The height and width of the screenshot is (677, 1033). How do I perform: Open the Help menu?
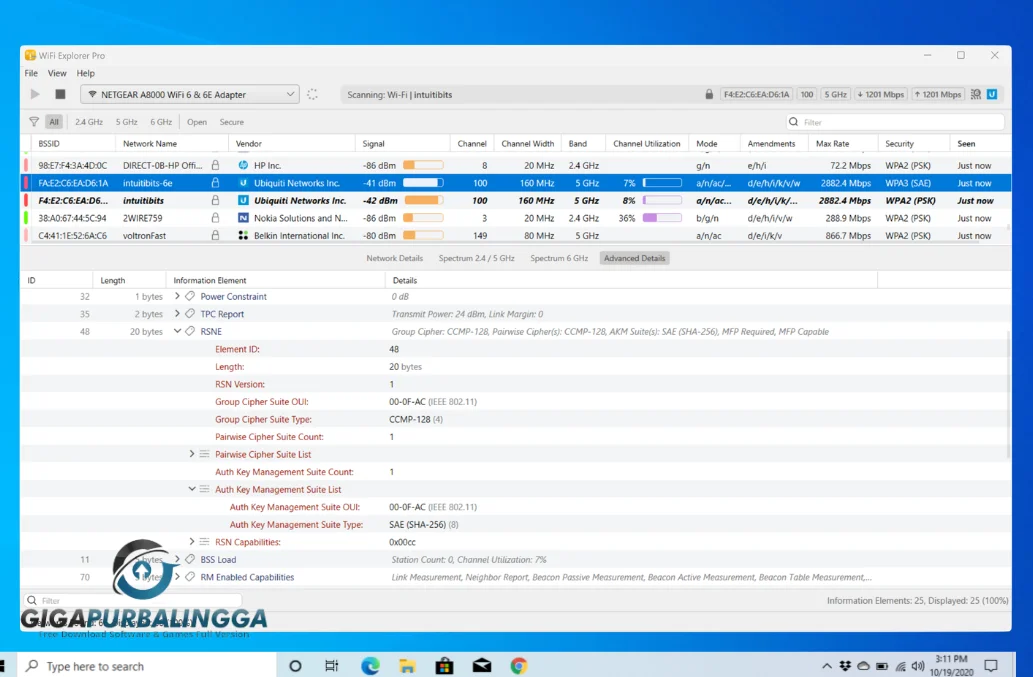[x=85, y=73]
